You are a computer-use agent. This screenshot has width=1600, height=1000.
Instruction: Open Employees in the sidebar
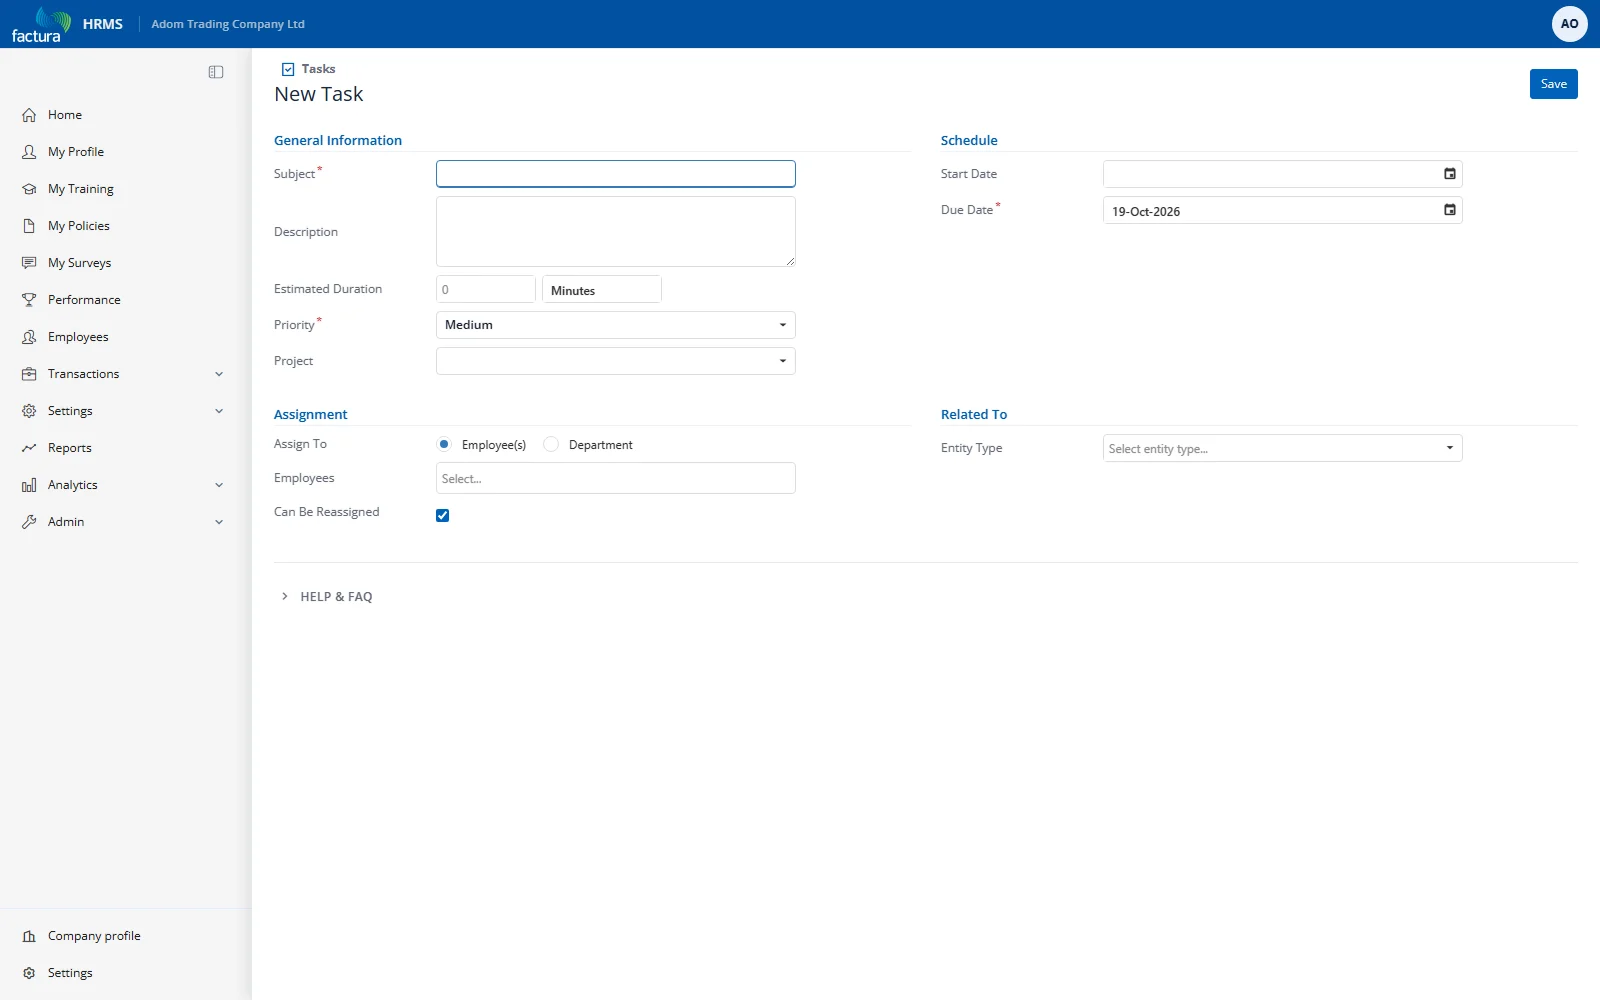78,337
